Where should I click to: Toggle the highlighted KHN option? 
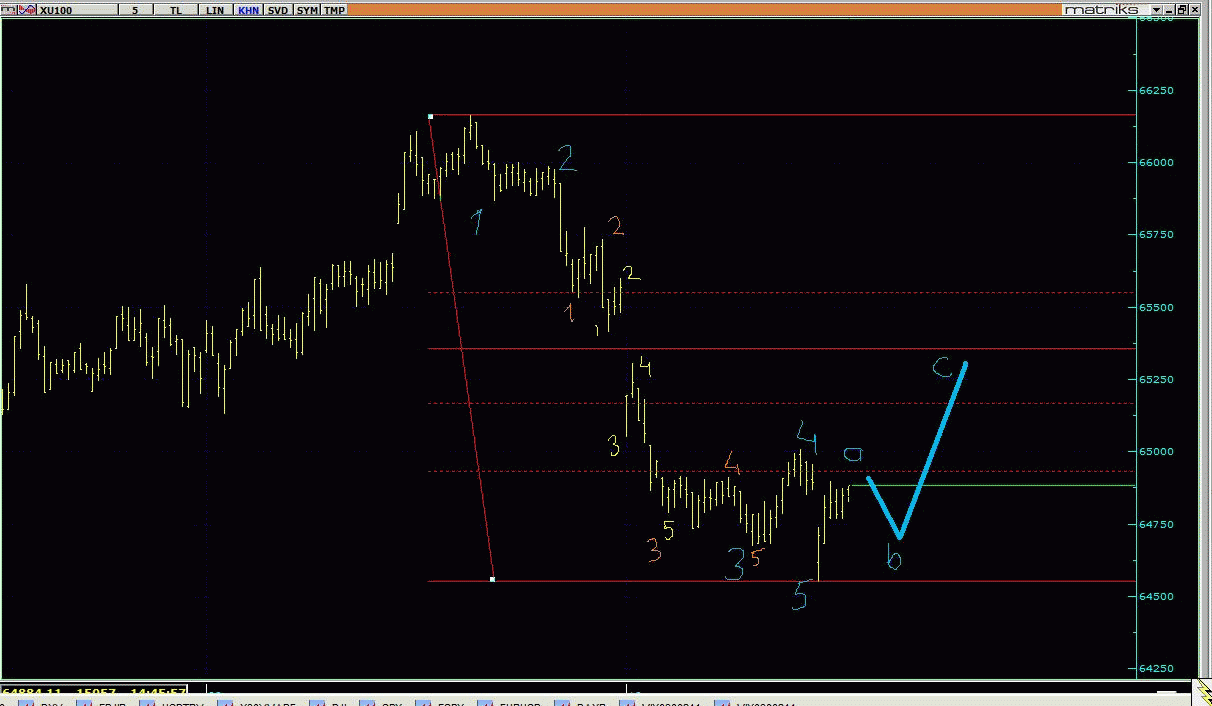(248, 9)
